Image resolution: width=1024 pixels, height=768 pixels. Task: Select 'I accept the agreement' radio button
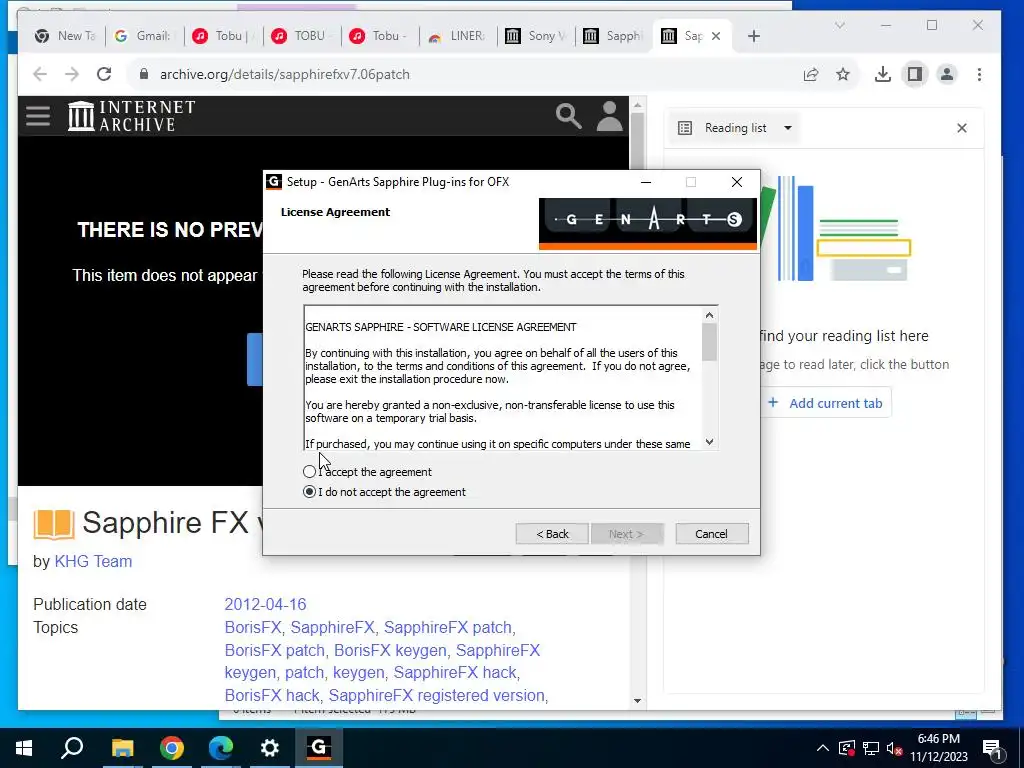tap(310, 472)
